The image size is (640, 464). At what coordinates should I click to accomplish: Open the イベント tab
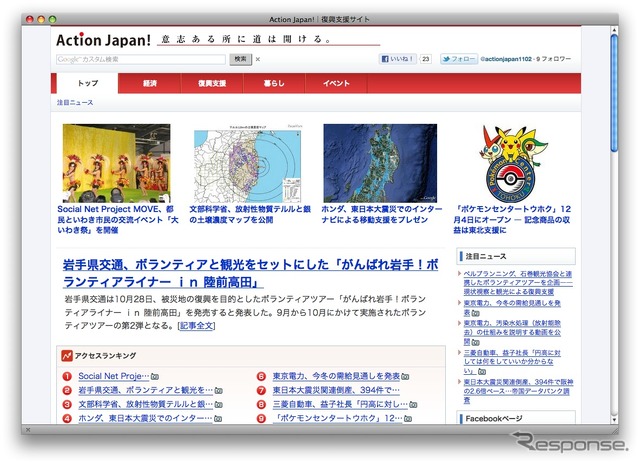coord(336,83)
